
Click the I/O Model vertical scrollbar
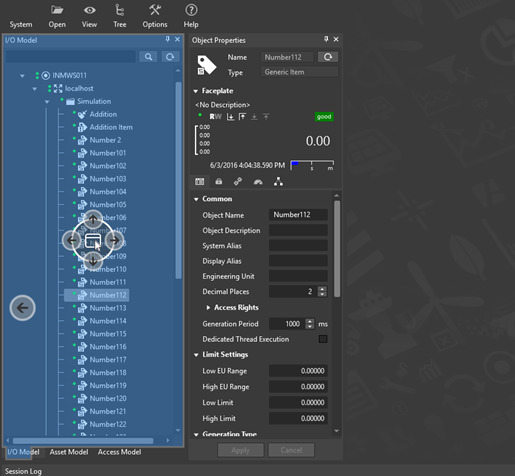click(x=179, y=180)
